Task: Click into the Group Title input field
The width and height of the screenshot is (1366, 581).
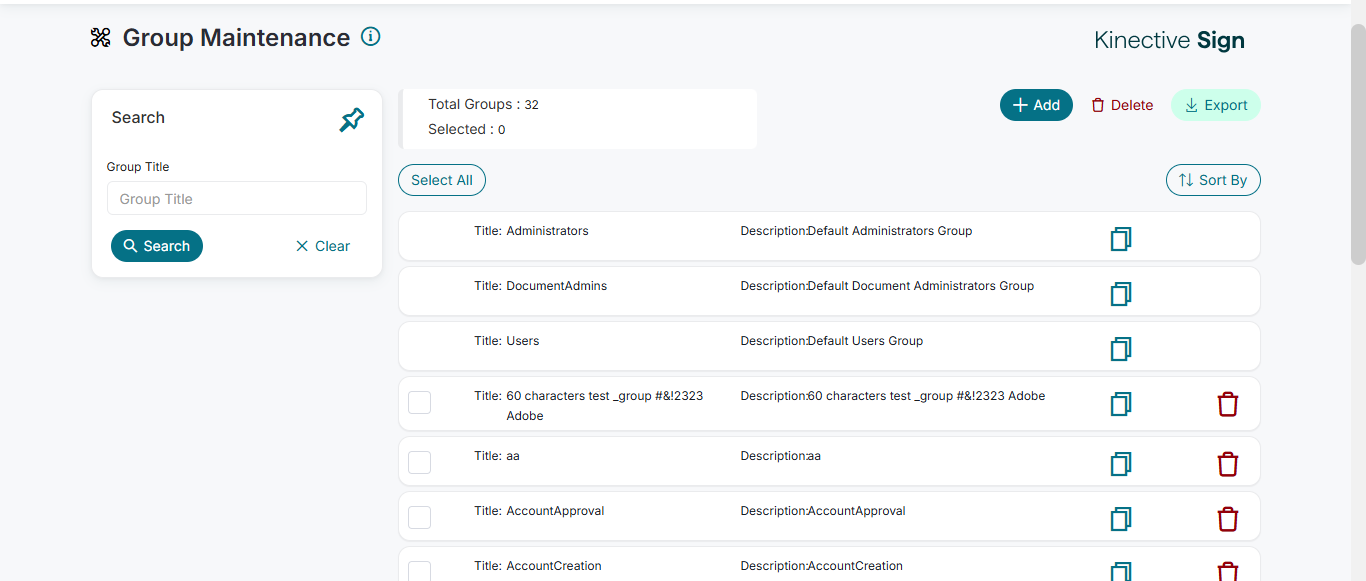Action: (x=237, y=198)
